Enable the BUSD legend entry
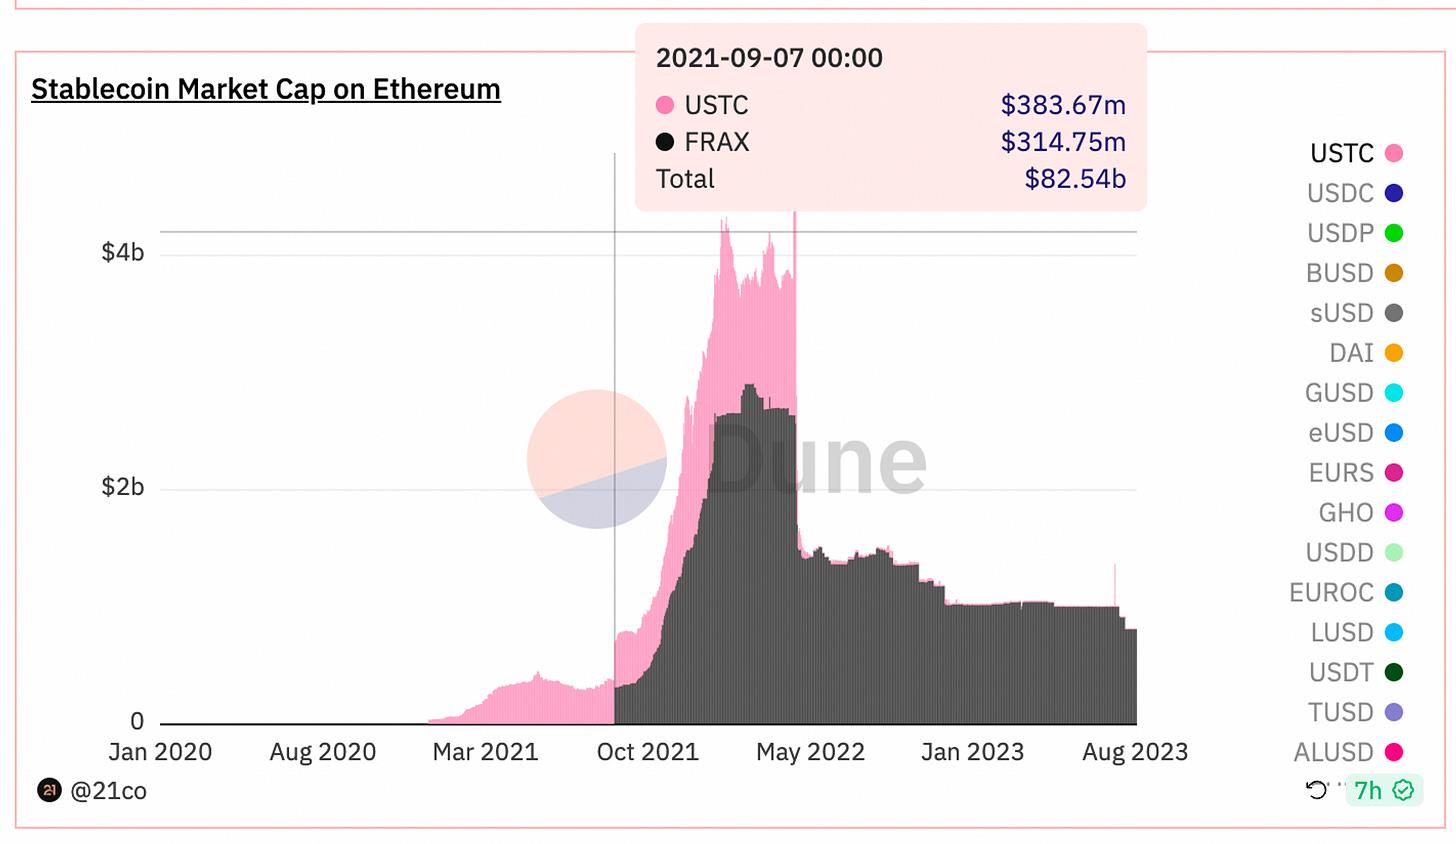Screen dimensions: 1456x844 tap(1339, 273)
